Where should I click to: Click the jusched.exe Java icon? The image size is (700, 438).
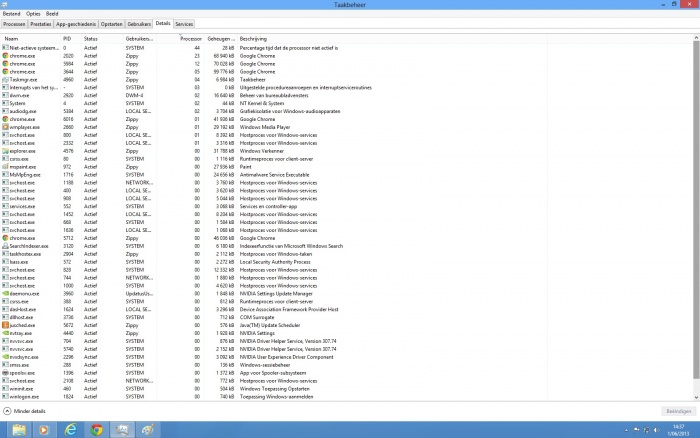5,325
